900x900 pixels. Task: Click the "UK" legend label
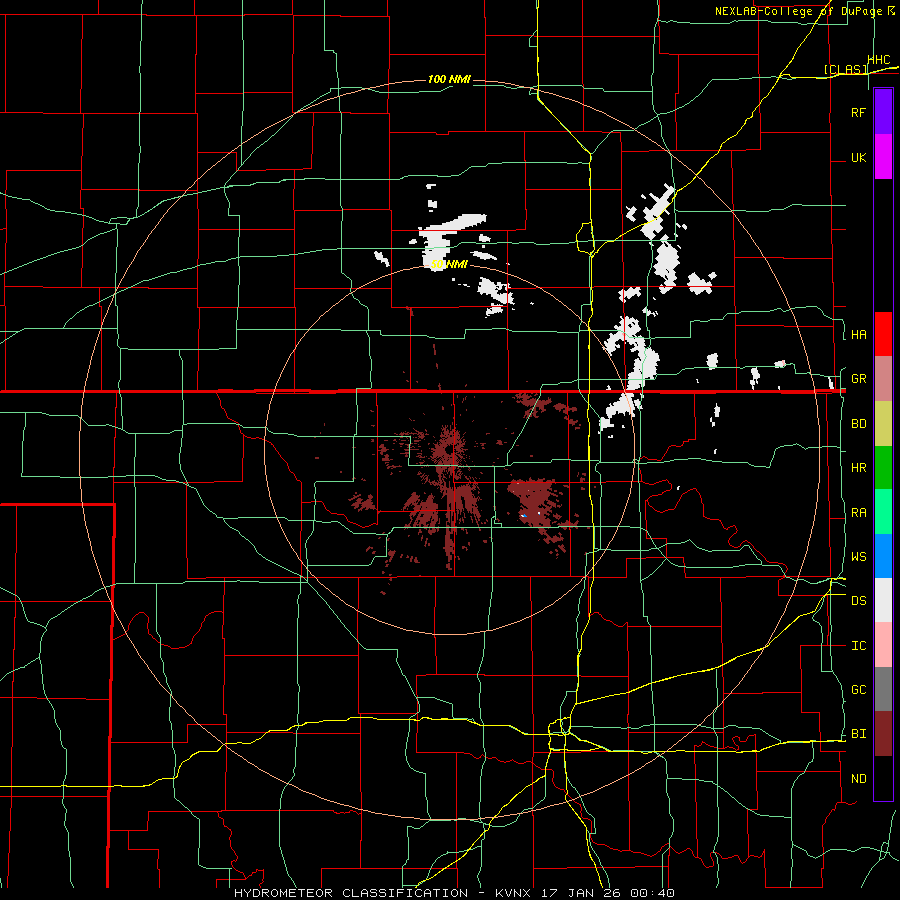point(858,158)
